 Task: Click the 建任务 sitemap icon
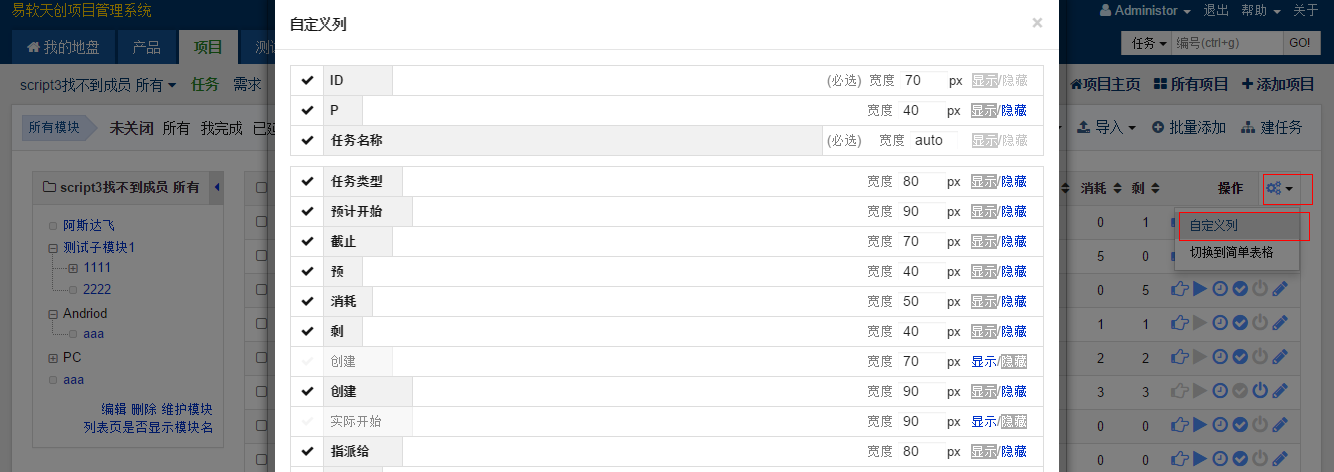click(x=1248, y=128)
